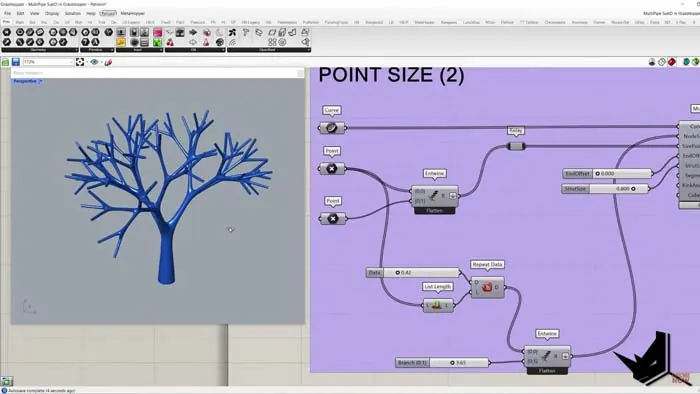Click the four-circles icon in OpenNest group

[272, 42]
